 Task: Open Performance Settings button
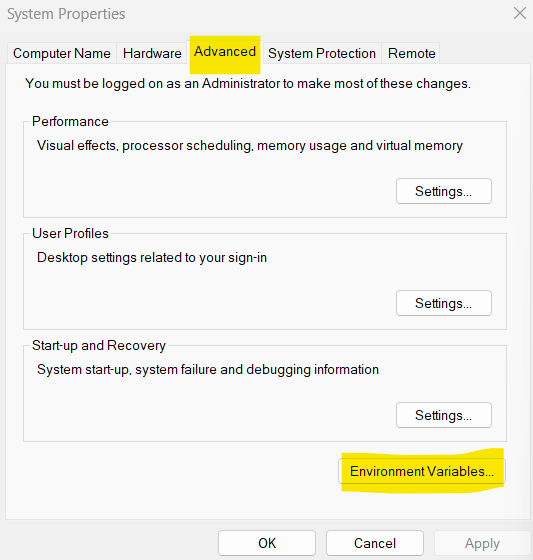[444, 191]
